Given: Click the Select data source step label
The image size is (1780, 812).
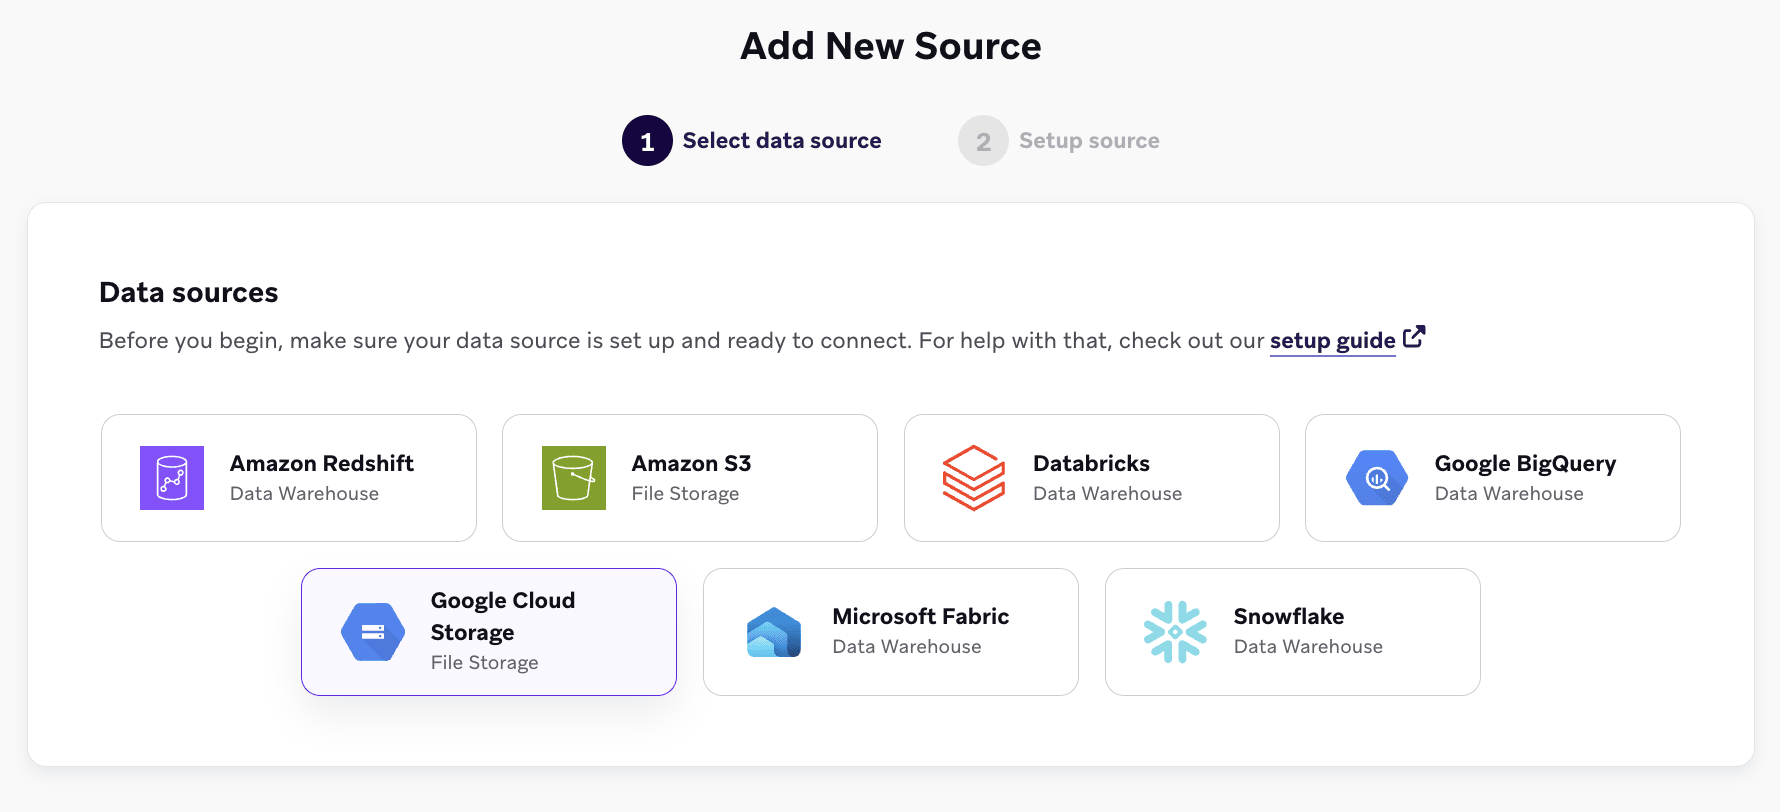Looking at the screenshot, I should [x=782, y=141].
